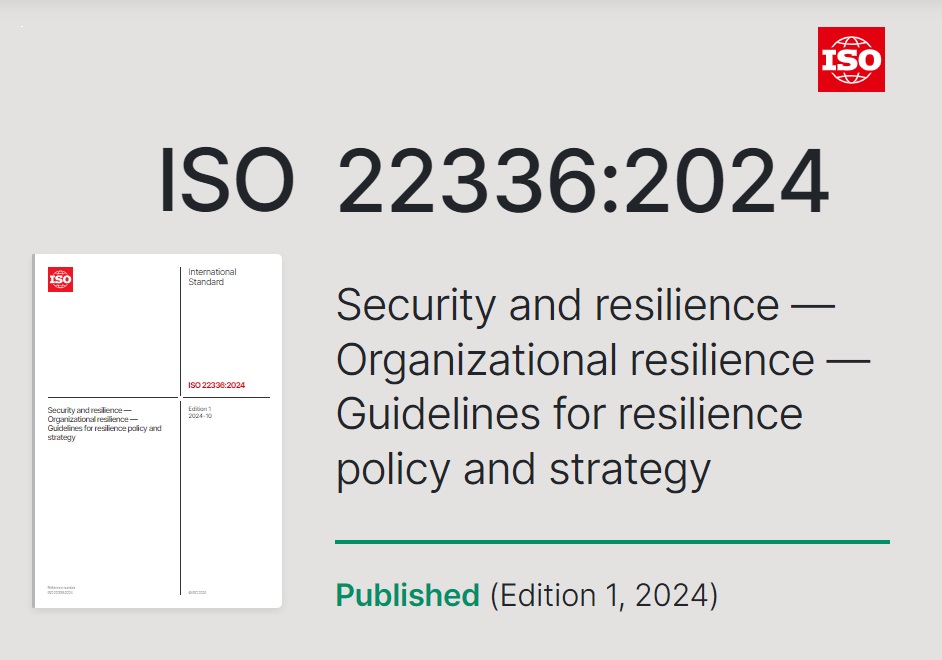Click the small cover title text block
Viewport: 942px width, 660px height.
click(105, 423)
